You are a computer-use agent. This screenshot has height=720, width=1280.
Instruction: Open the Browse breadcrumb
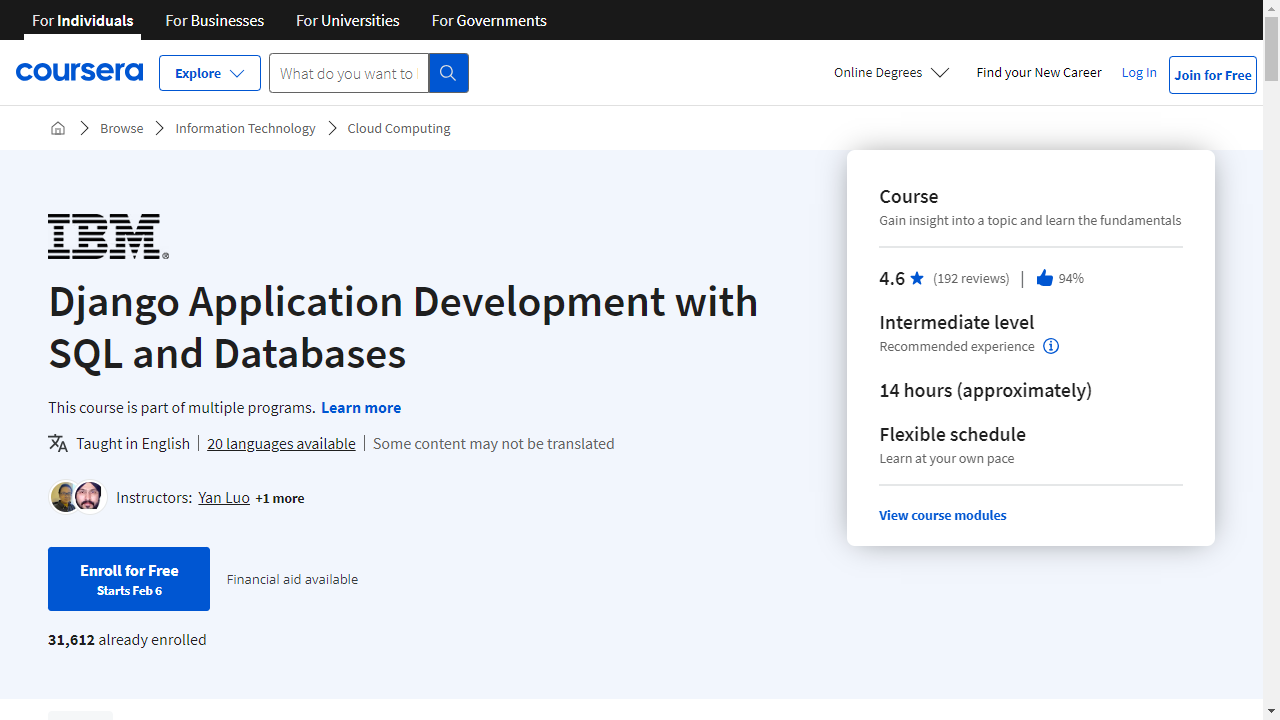click(x=122, y=128)
